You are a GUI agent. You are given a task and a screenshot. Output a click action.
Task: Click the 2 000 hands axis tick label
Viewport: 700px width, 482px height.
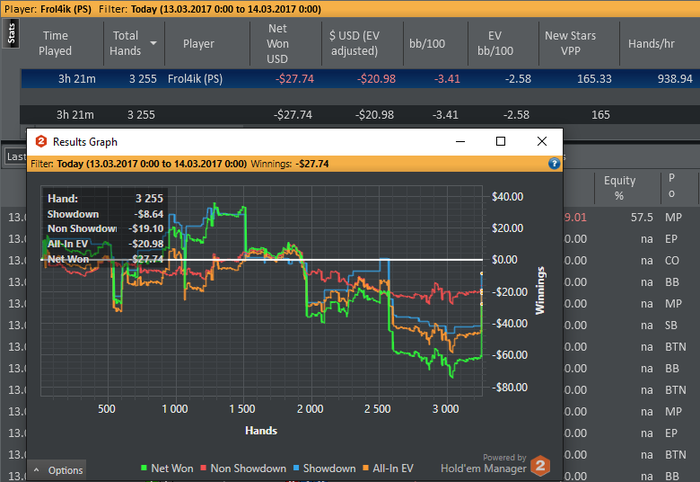310,409
